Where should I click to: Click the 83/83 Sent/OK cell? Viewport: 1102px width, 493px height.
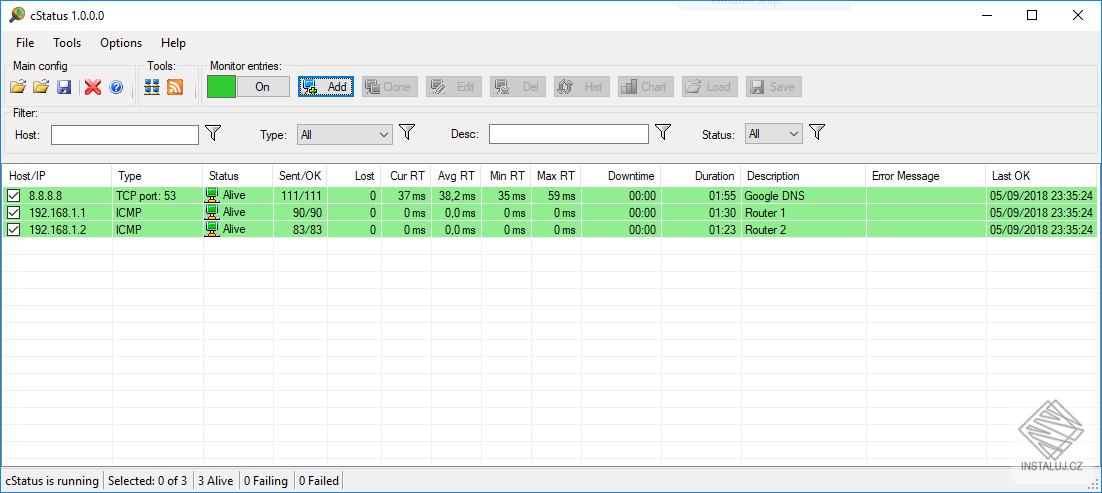coord(299,229)
